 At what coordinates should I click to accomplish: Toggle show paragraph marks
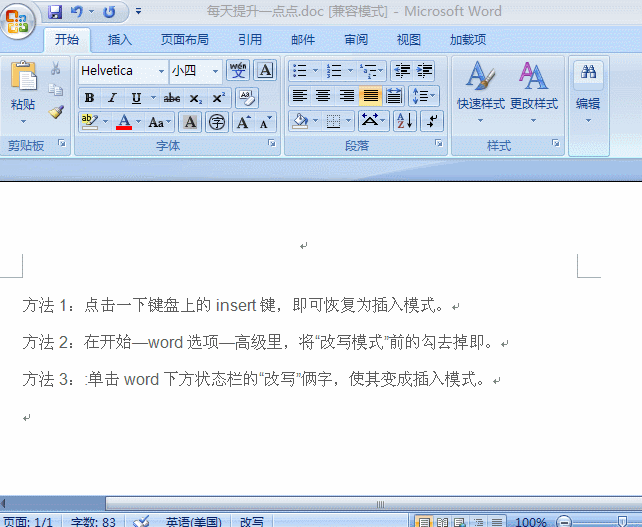pyautogui.click(x=432, y=121)
